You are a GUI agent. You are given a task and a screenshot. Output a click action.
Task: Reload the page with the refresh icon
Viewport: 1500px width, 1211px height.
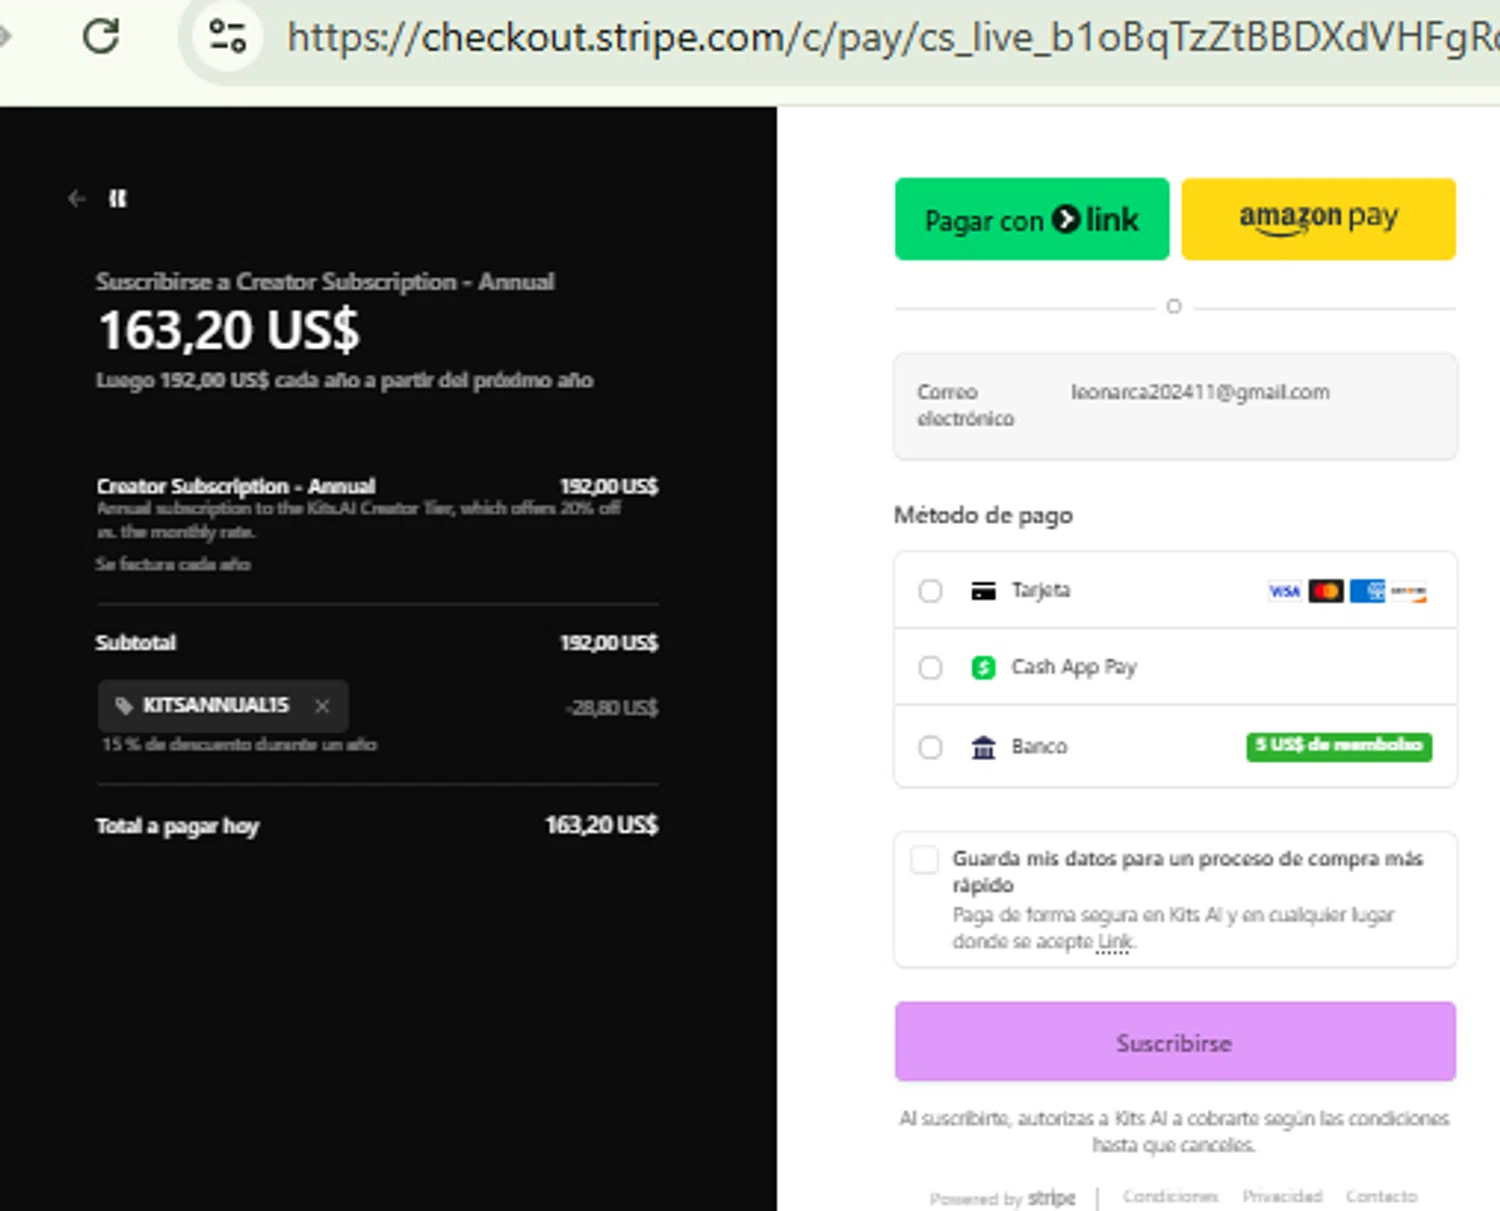tap(101, 37)
